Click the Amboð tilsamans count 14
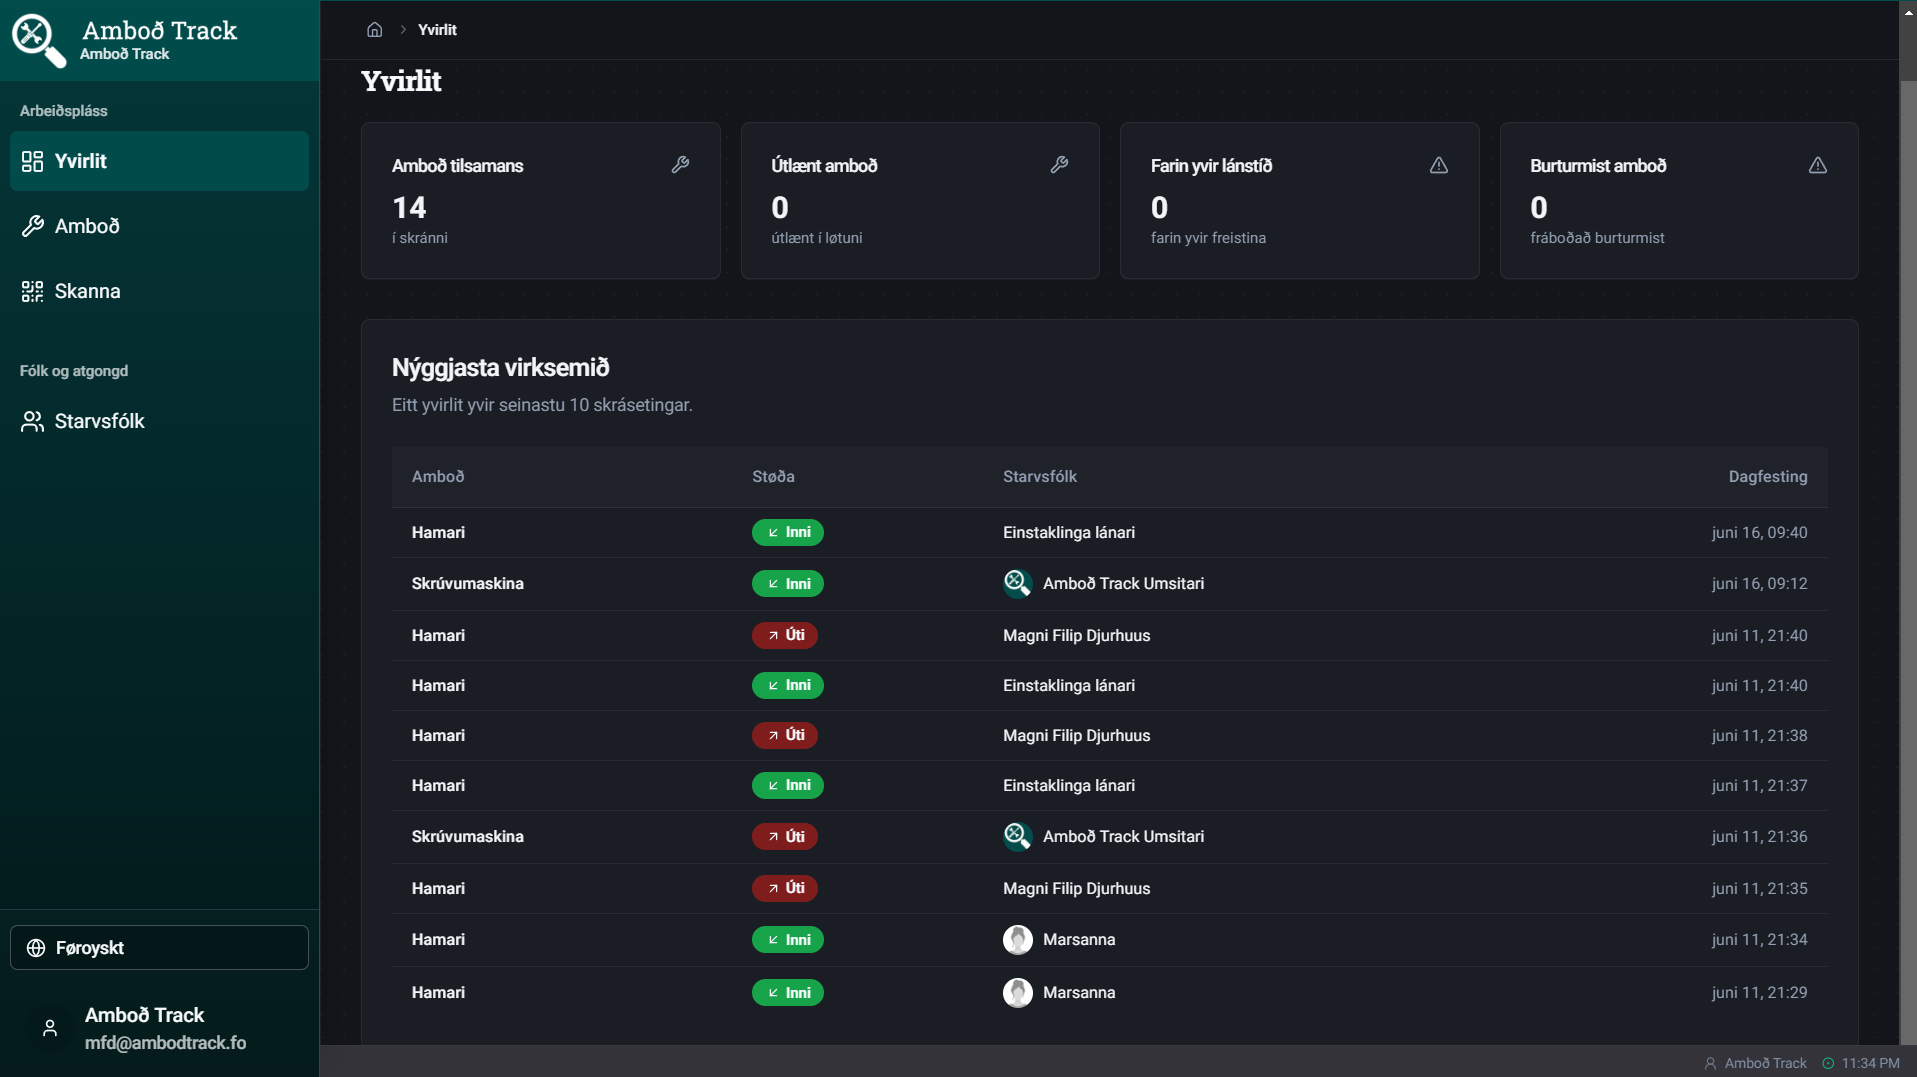This screenshot has height=1077, width=1917. click(x=409, y=208)
